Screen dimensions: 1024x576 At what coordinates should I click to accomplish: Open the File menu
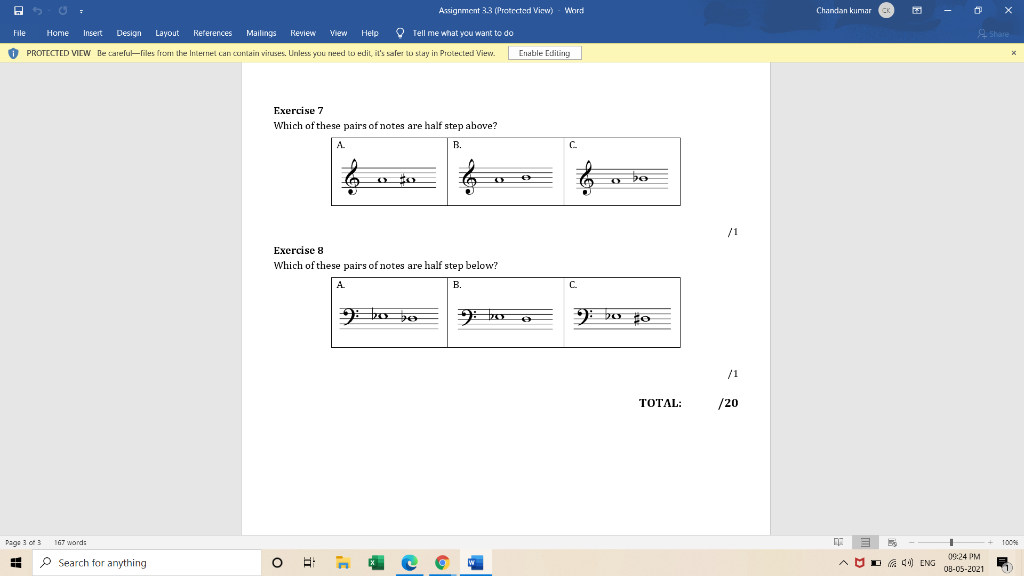(20, 33)
